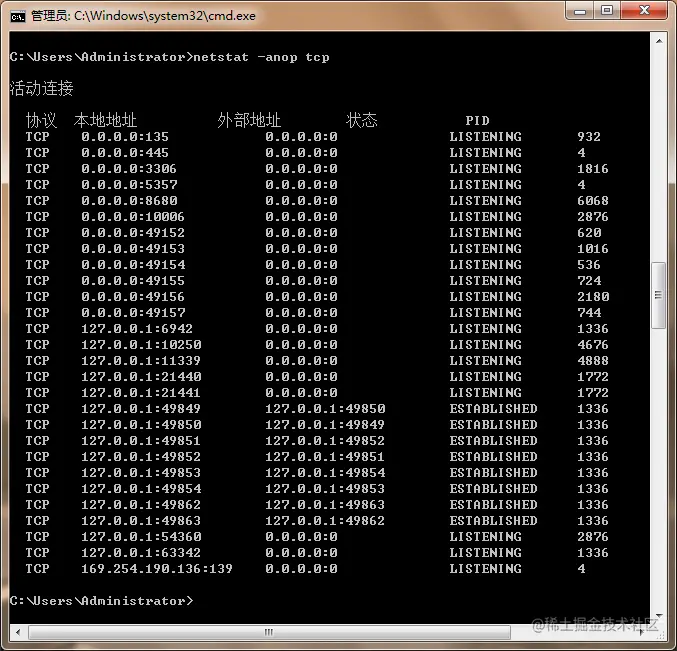Click local address 127.0.0.1:21440
The width and height of the screenshot is (677, 651).
141,377
